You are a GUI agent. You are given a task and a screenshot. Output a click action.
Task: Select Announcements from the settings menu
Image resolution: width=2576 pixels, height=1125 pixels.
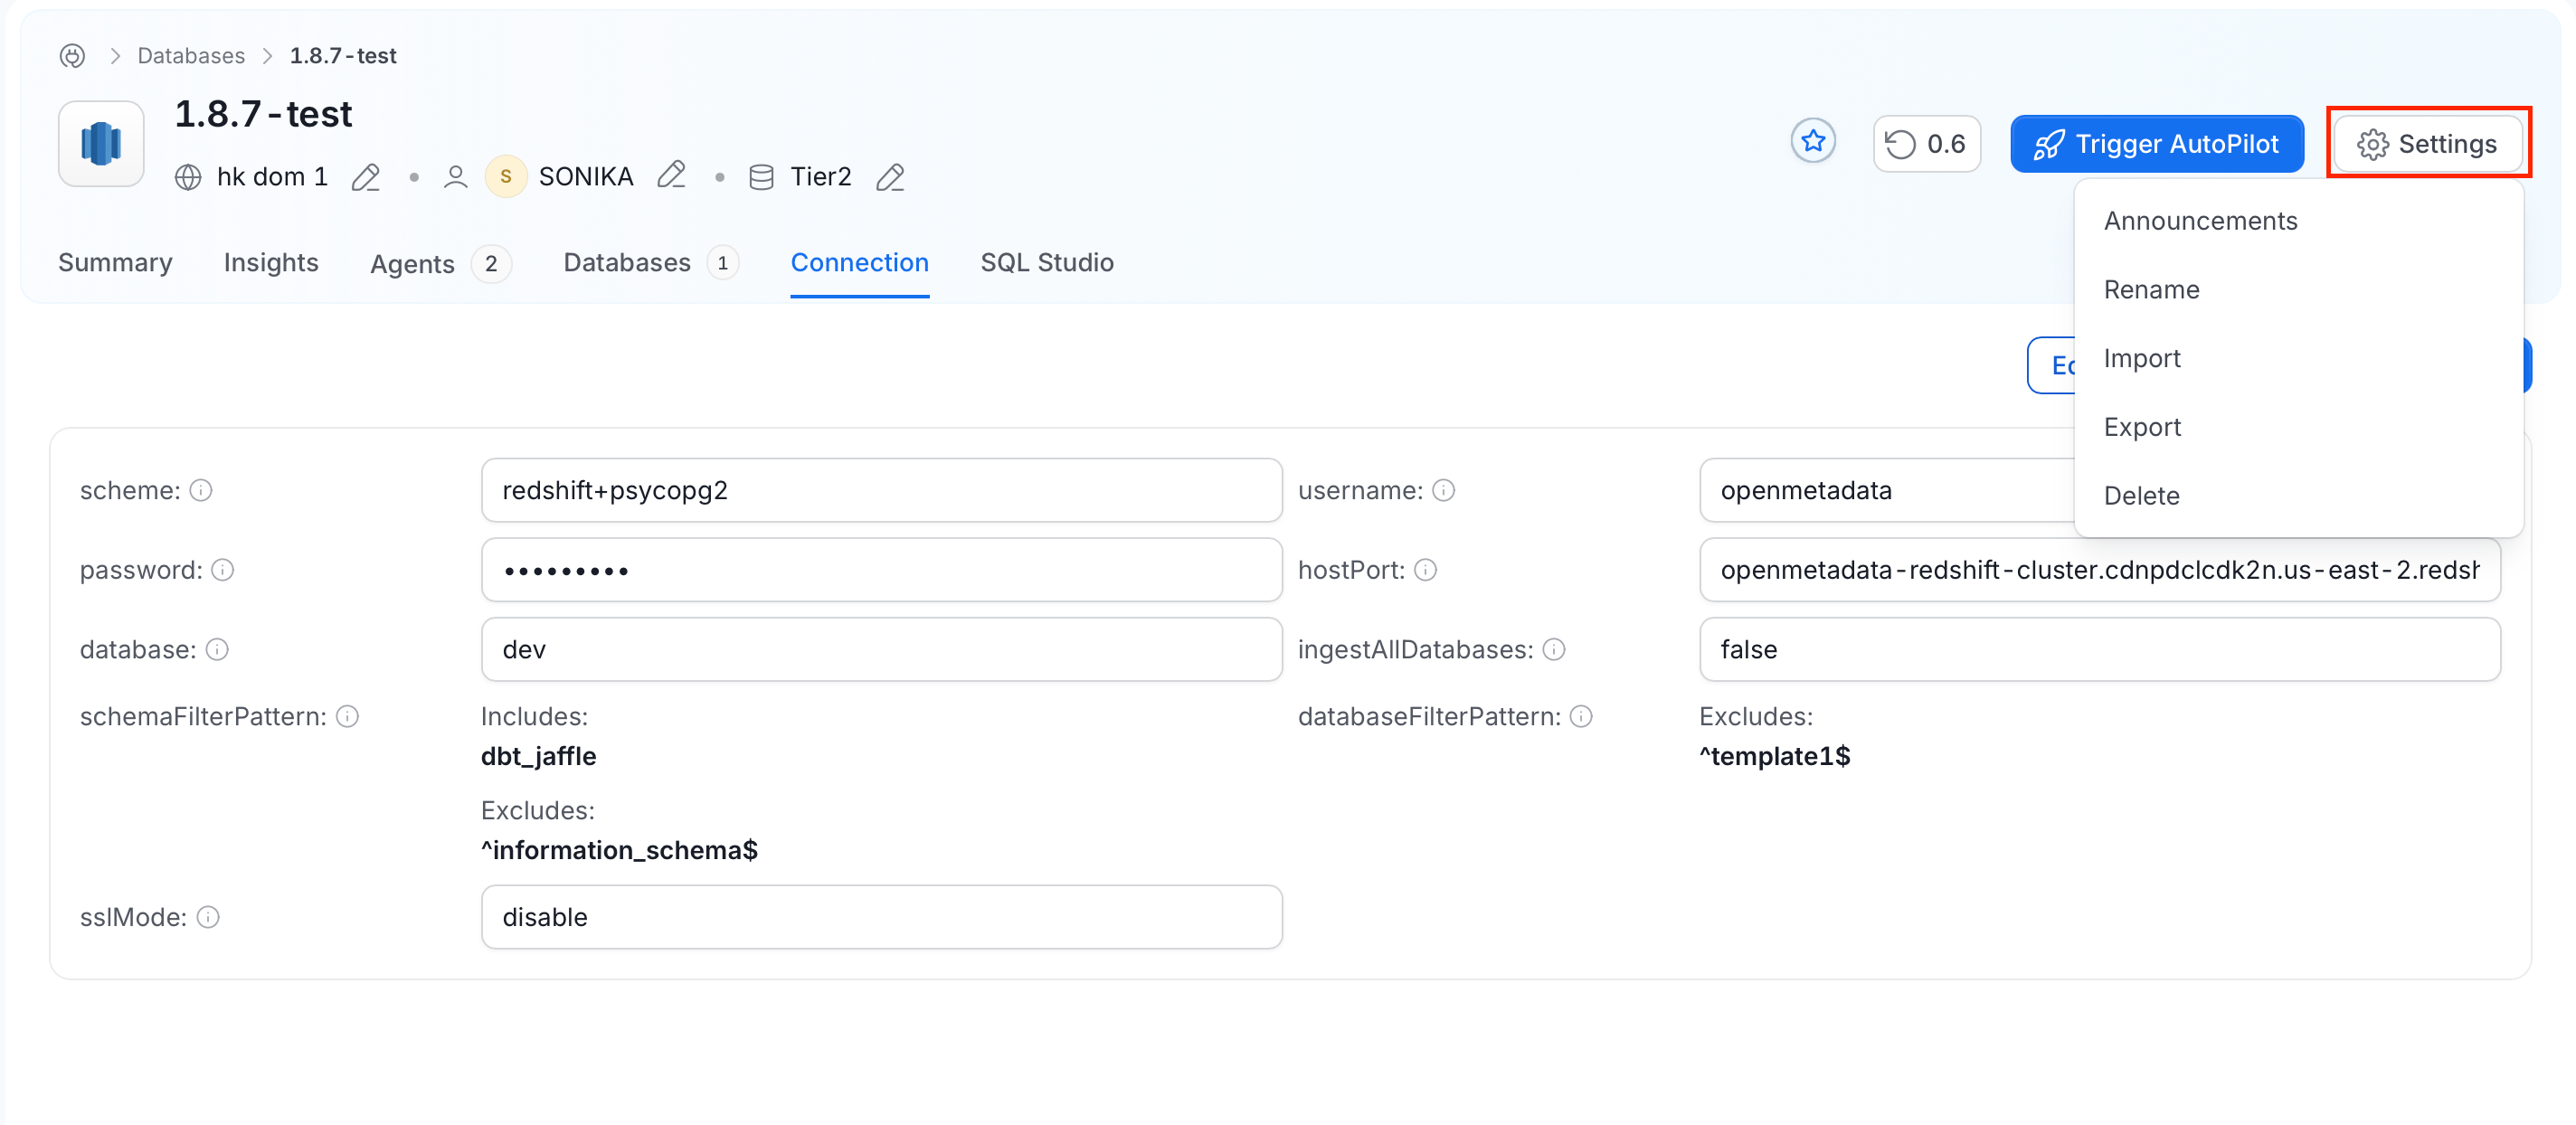click(2299, 221)
